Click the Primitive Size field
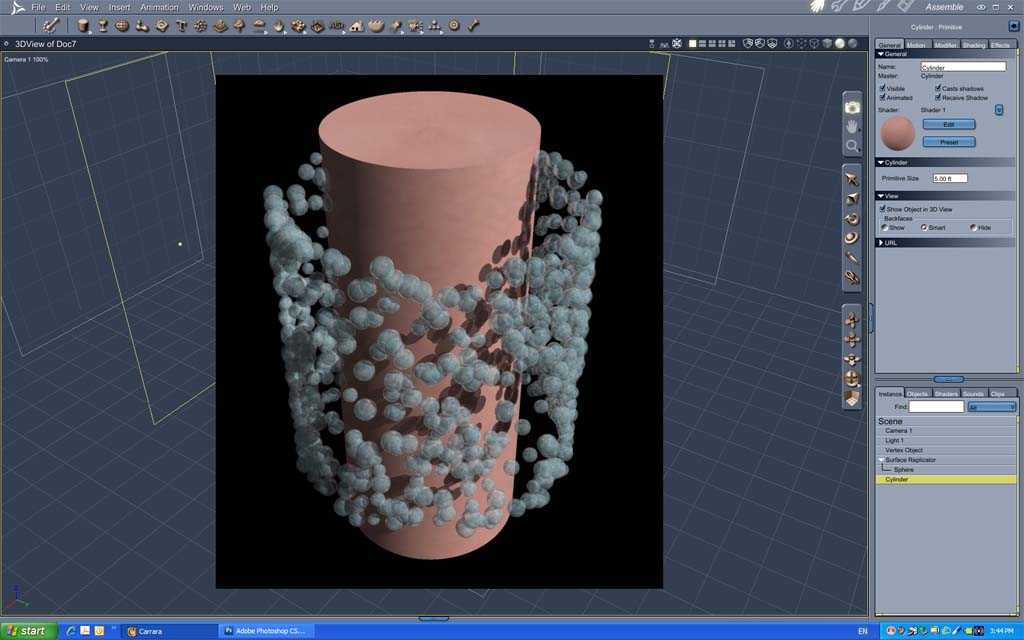Image resolution: width=1024 pixels, height=640 pixels. click(x=950, y=178)
